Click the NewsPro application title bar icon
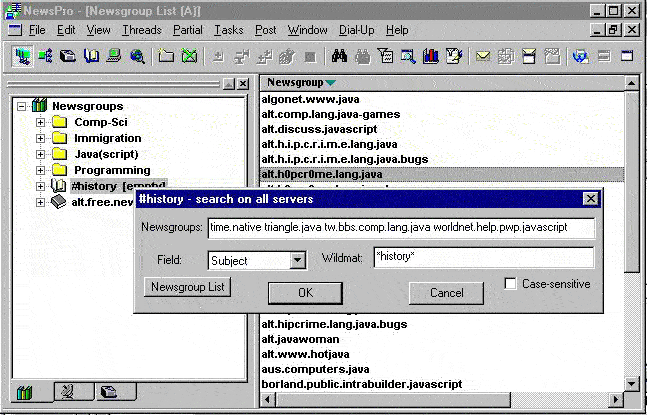 click(x=12, y=10)
